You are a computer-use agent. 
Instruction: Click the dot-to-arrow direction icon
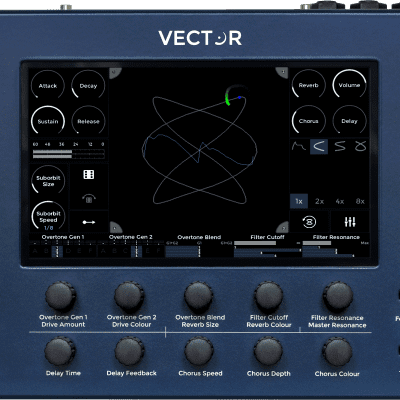89,222
